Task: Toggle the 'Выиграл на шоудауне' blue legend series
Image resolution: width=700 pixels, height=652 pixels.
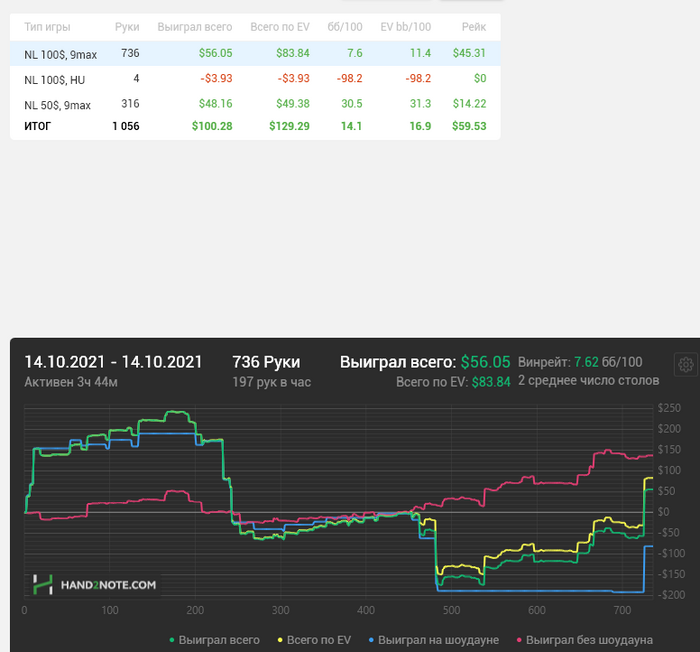Action: [x=433, y=640]
